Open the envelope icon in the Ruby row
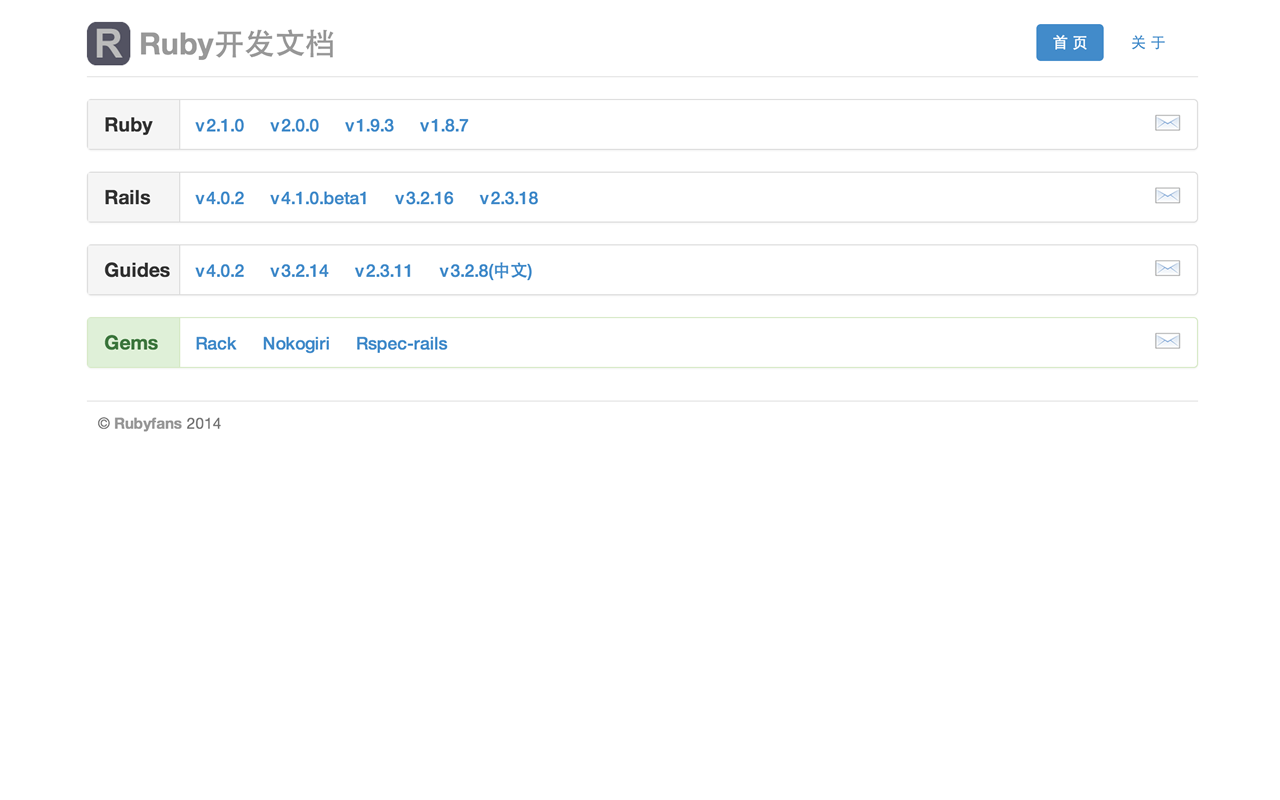The width and height of the screenshot is (1280, 800). pyautogui.click(x=1167, y=122)
